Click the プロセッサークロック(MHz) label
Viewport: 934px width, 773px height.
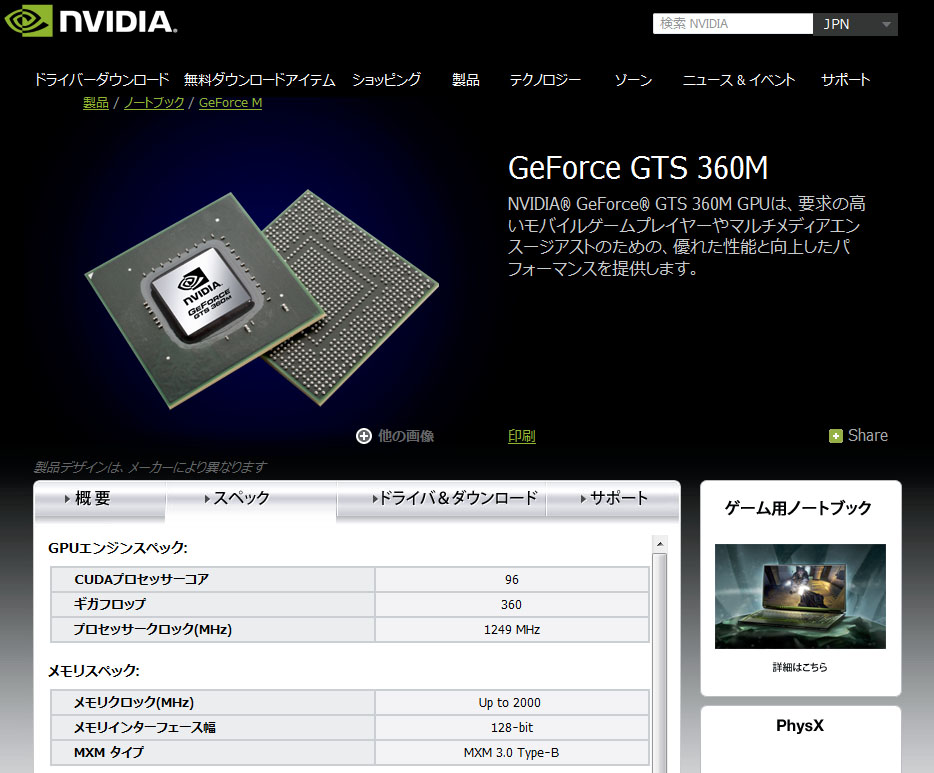pyautogui.click(x=152, y=629)
